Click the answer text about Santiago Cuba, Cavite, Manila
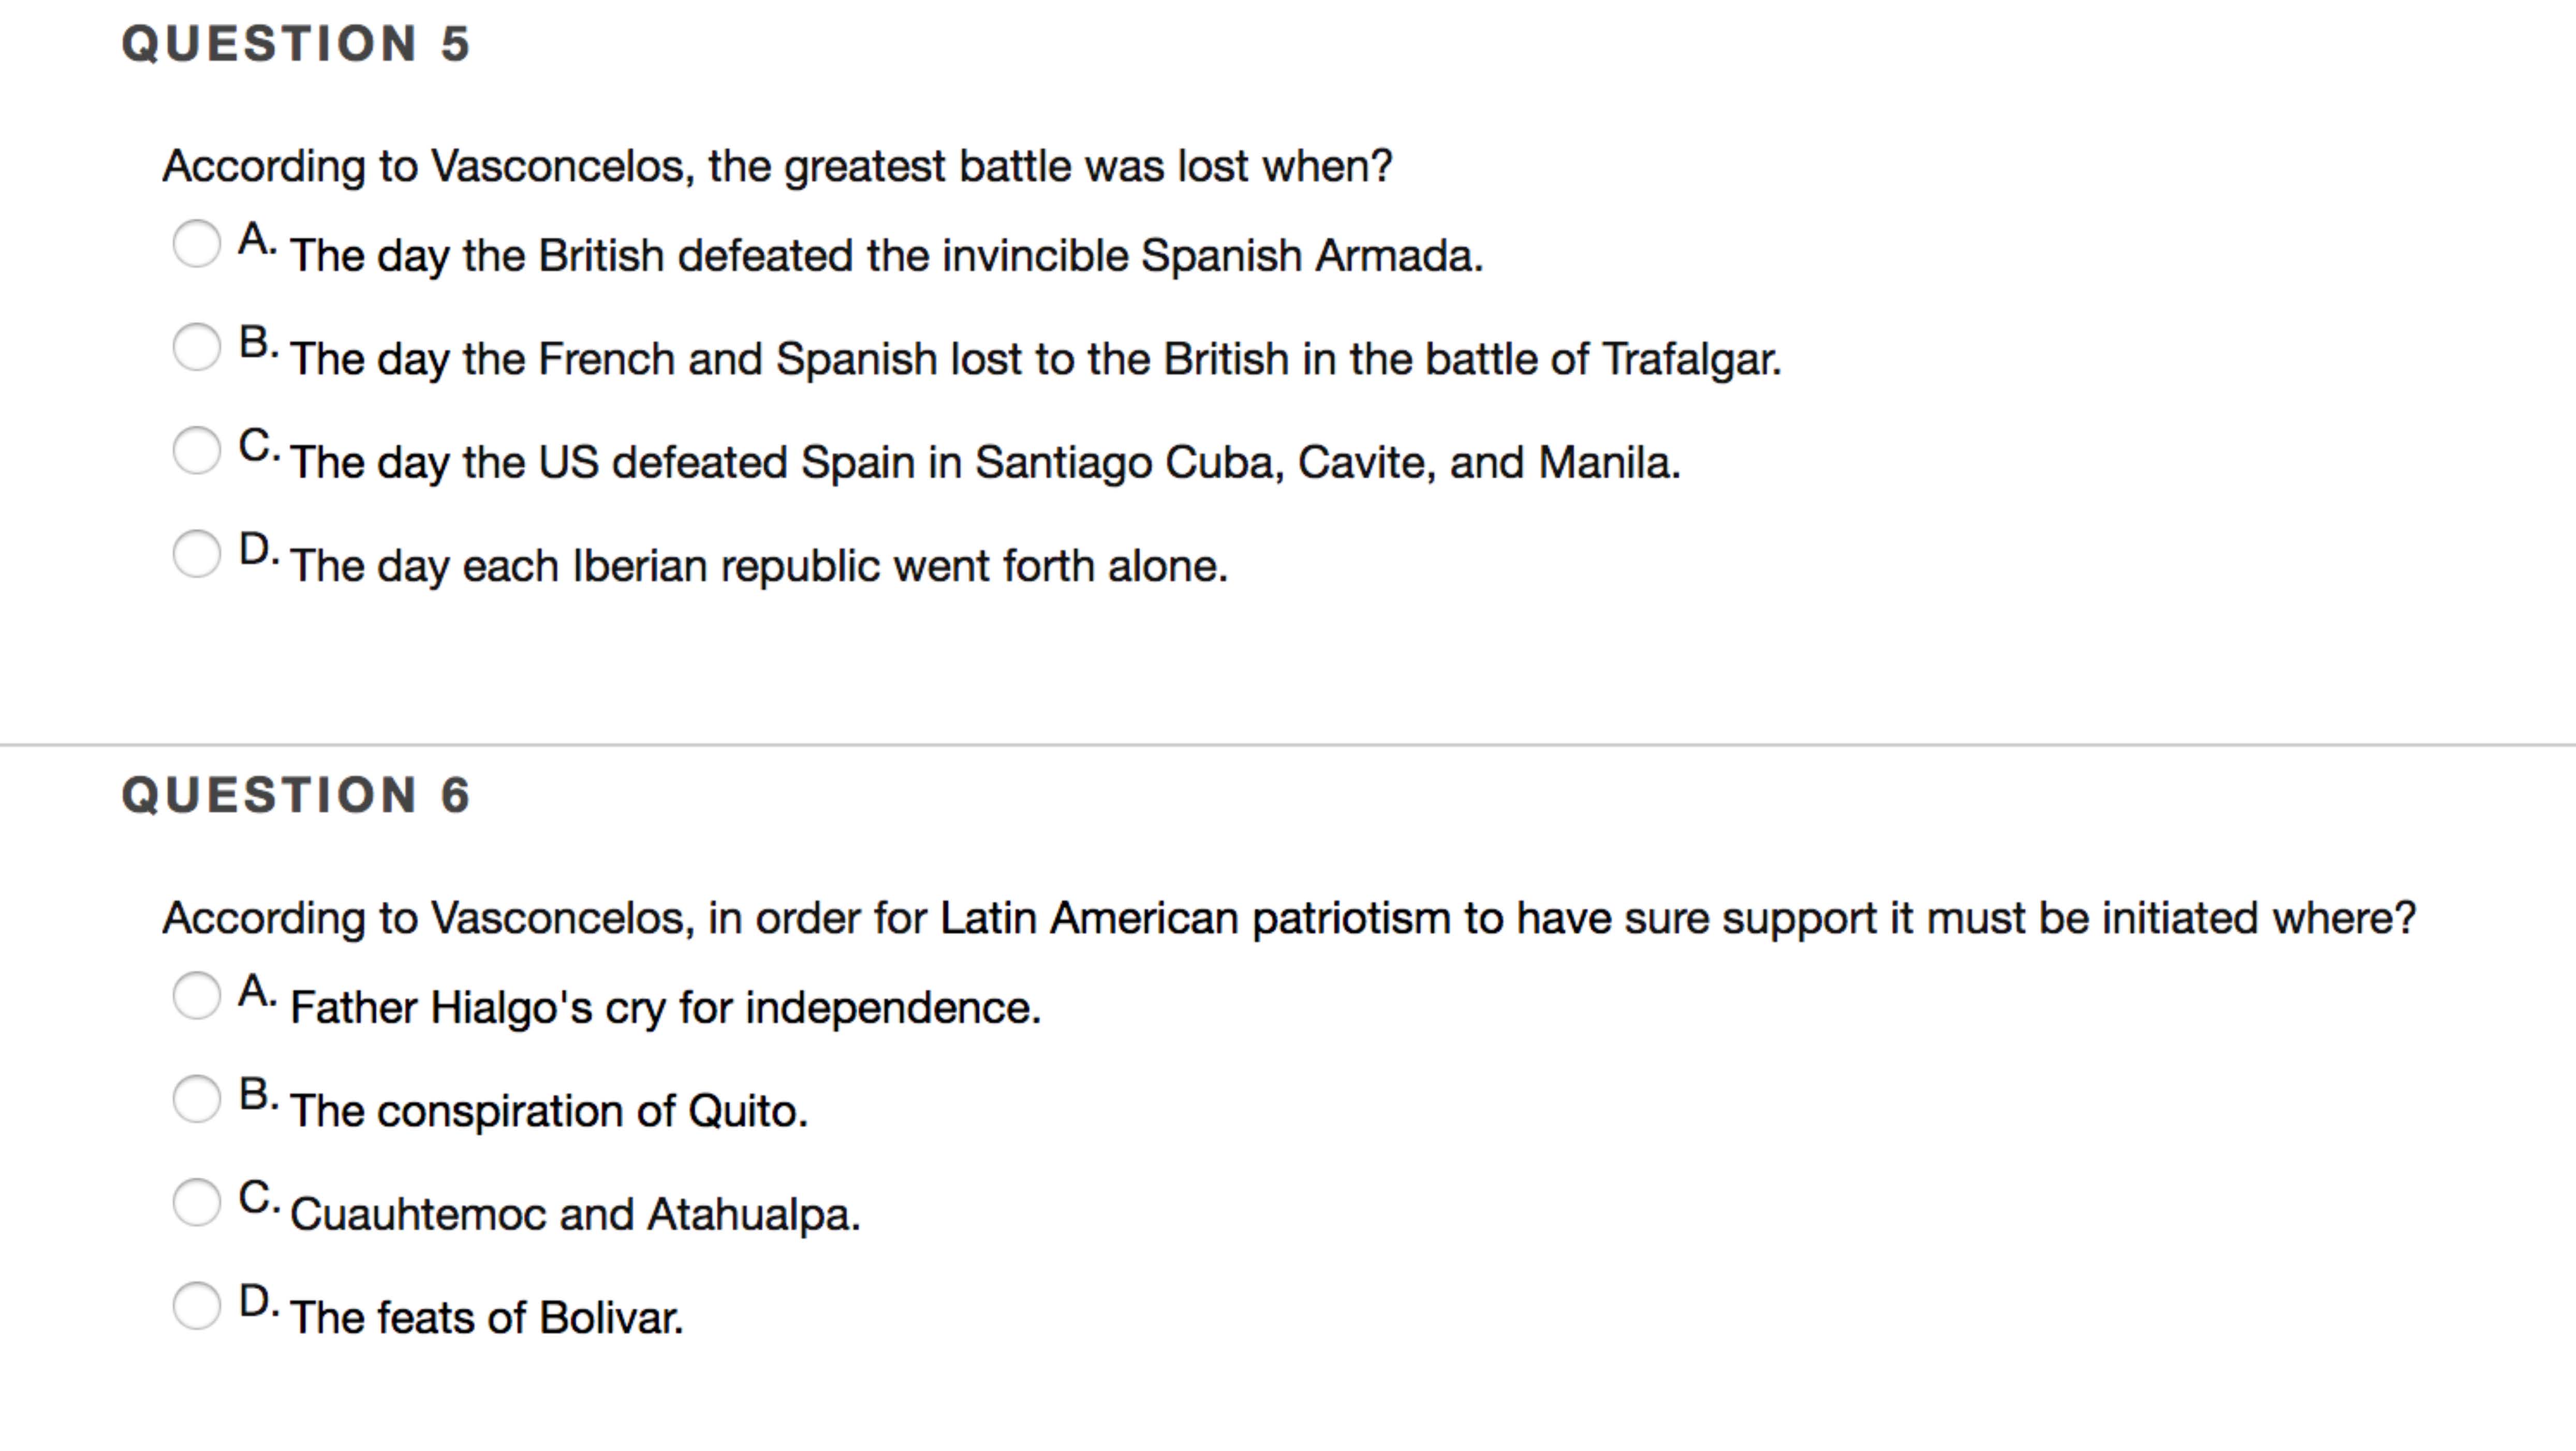 point(985,462)
